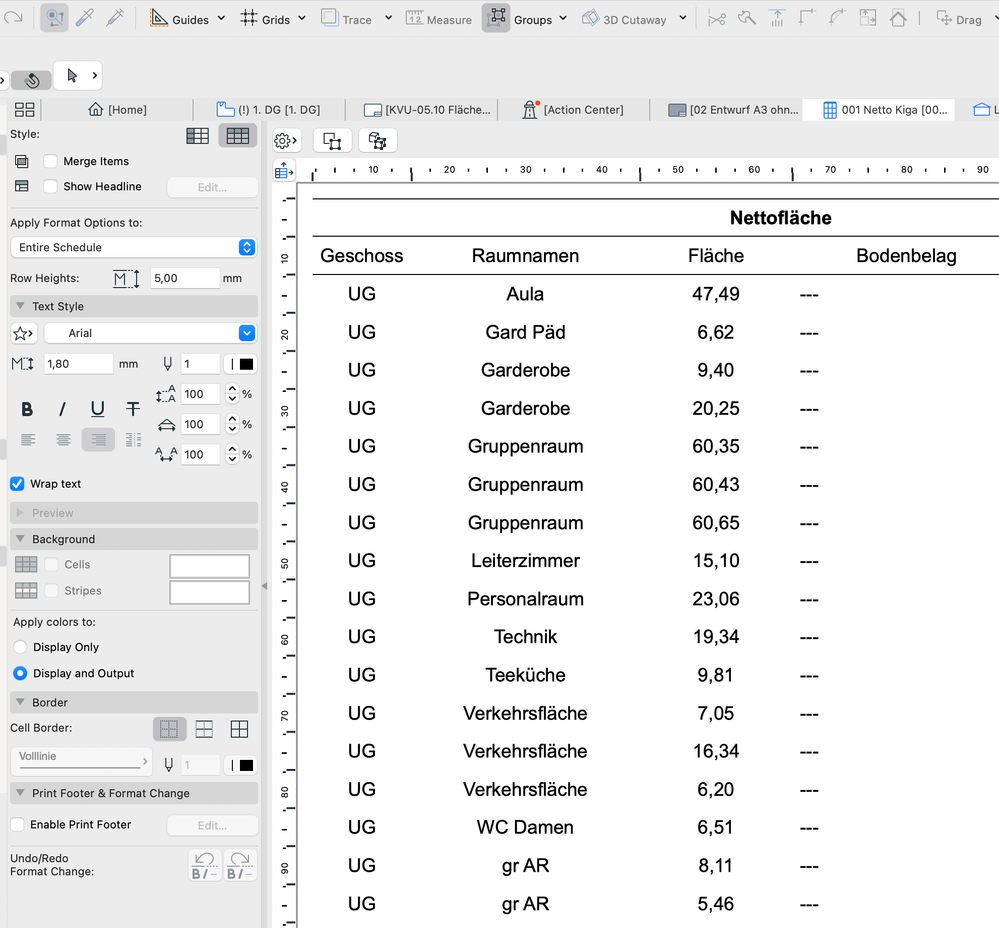Select horizontal-only cell border option
The width and height of the screenshot is (999, 928).
(x=205, y=729)
